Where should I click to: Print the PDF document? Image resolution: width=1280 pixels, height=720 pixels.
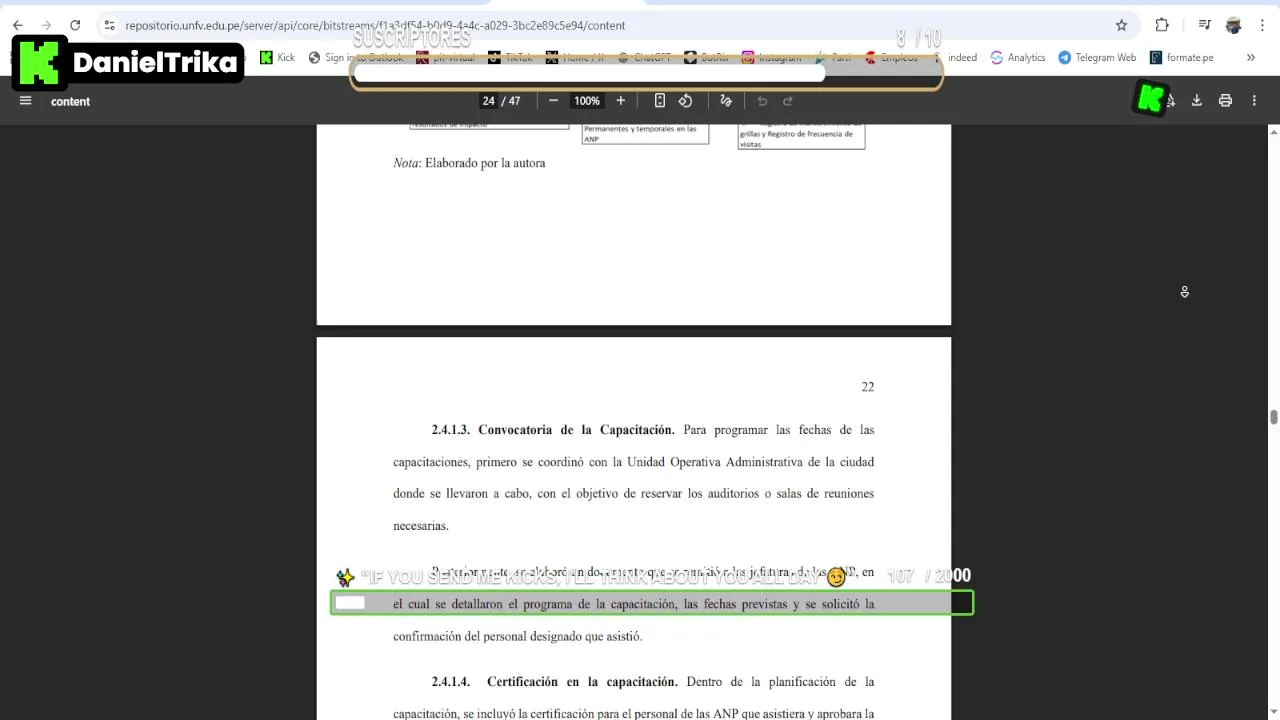[x=1225, y=101]
